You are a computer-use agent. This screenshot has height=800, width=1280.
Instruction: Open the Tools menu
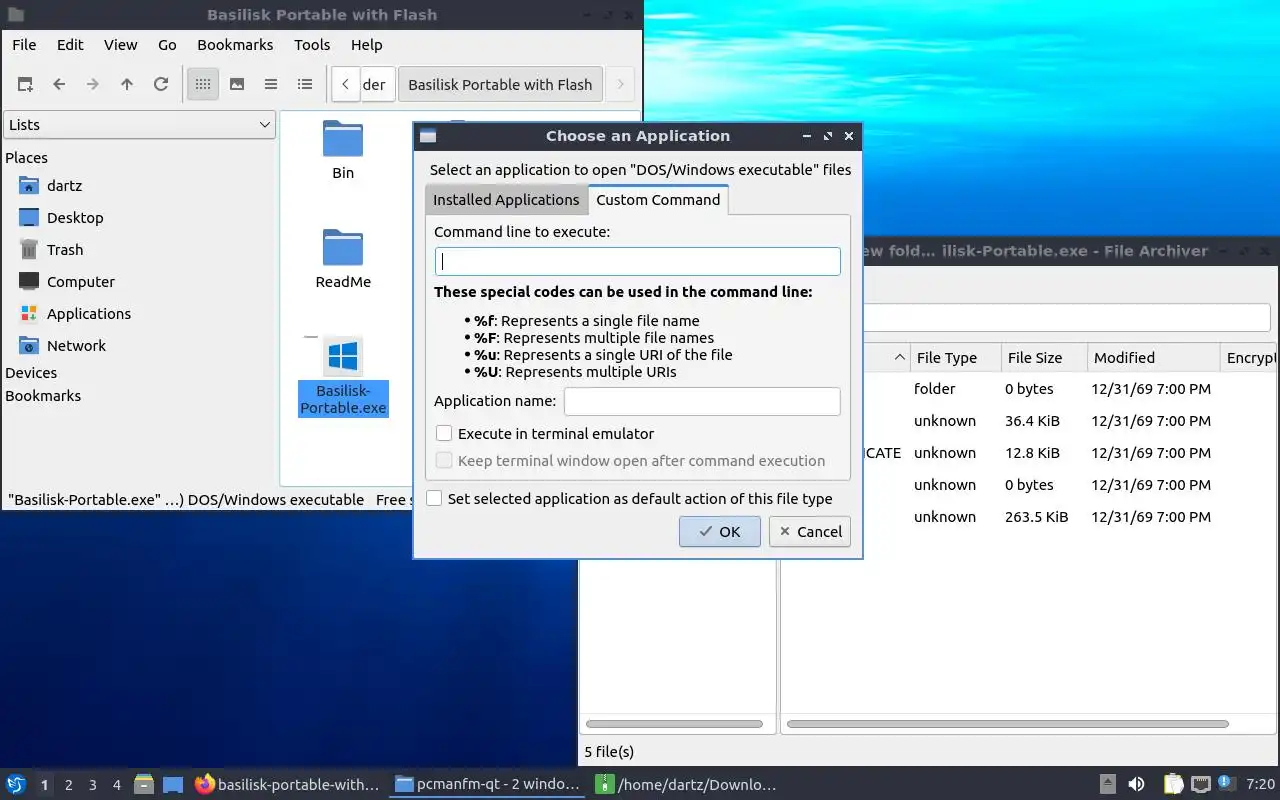pyautogui.click(x=312, y=45)
